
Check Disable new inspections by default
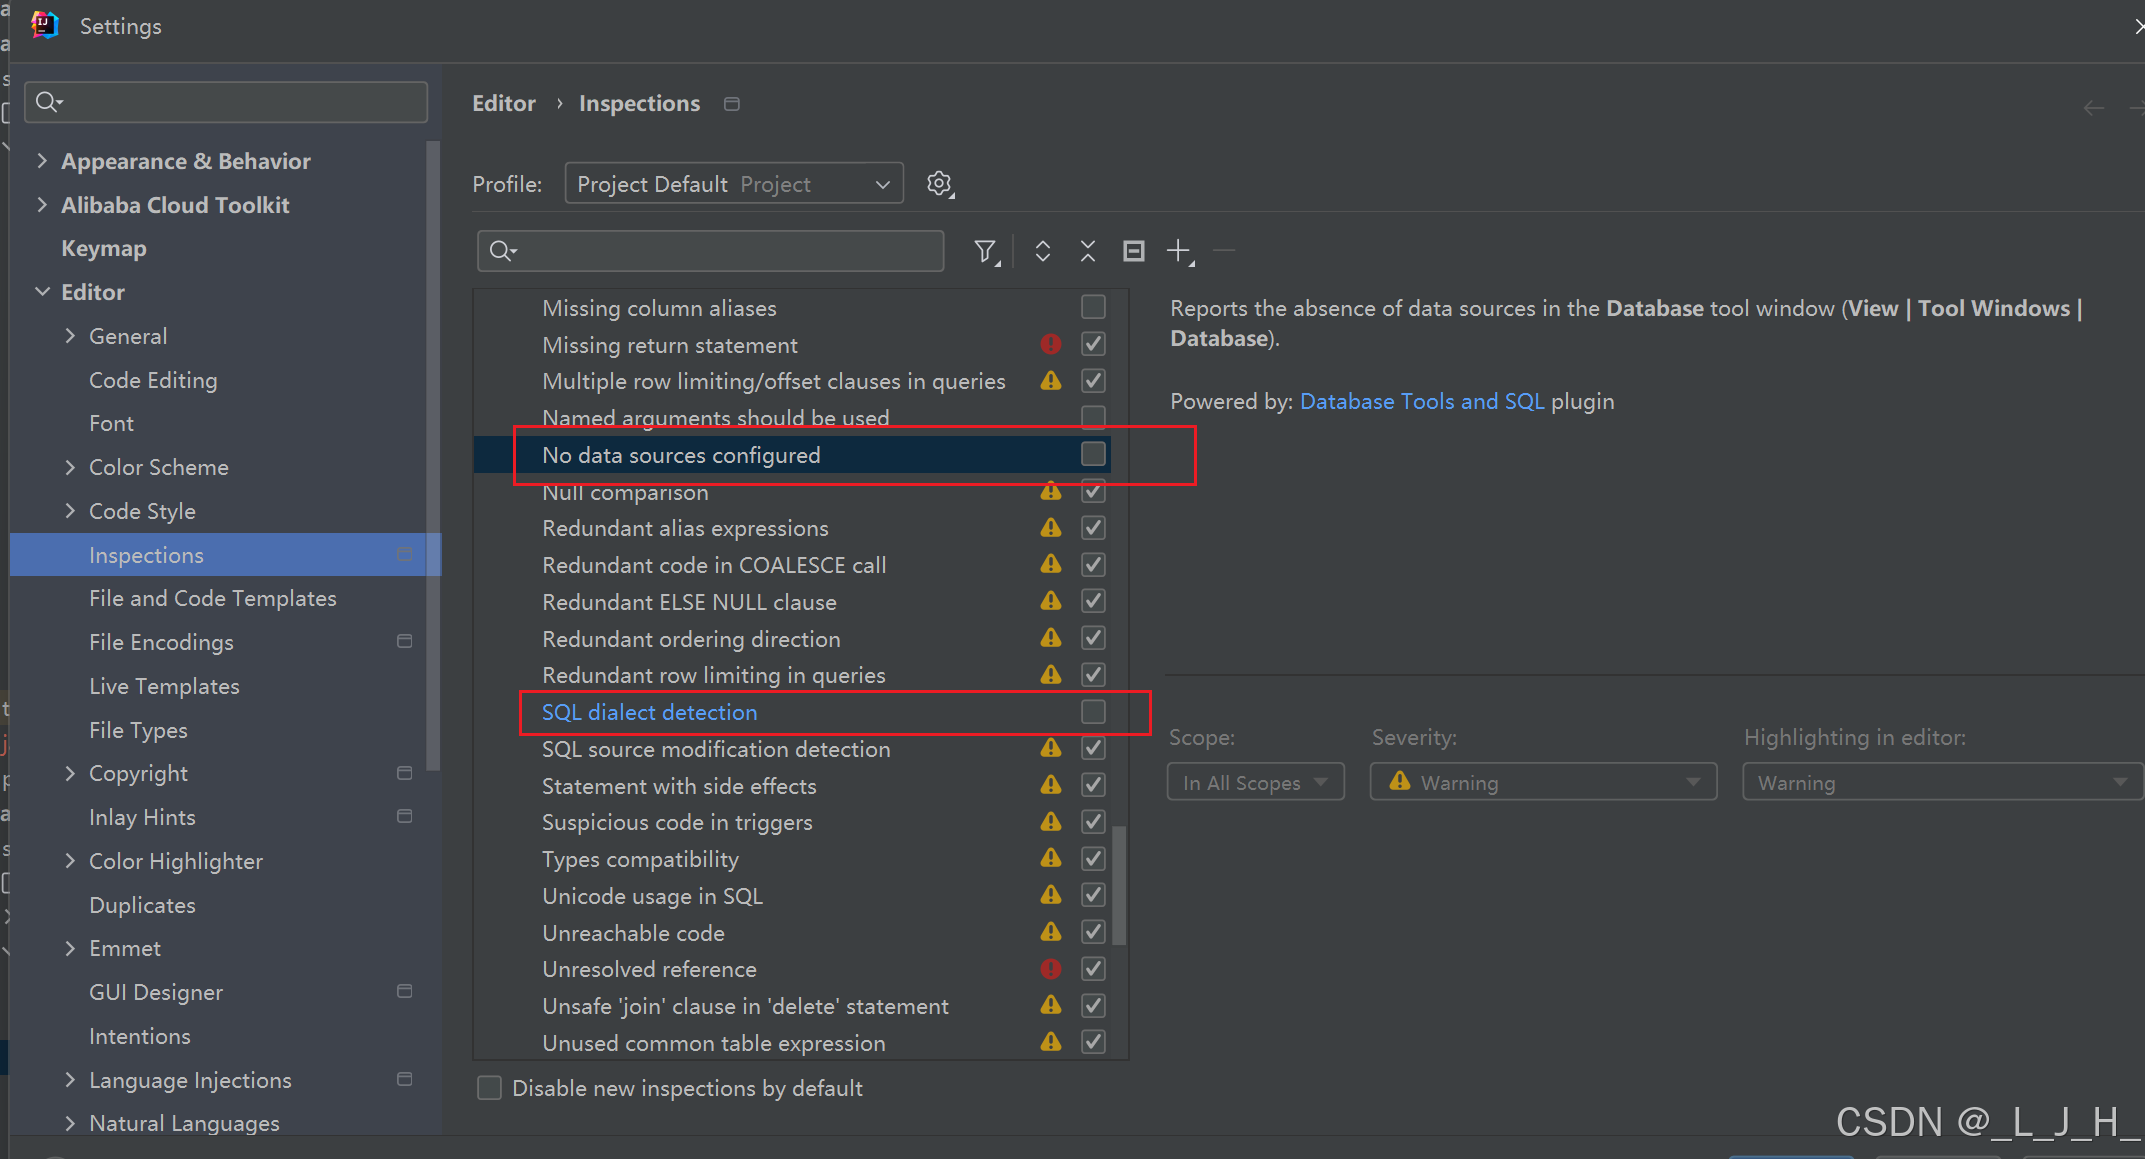489,1088
